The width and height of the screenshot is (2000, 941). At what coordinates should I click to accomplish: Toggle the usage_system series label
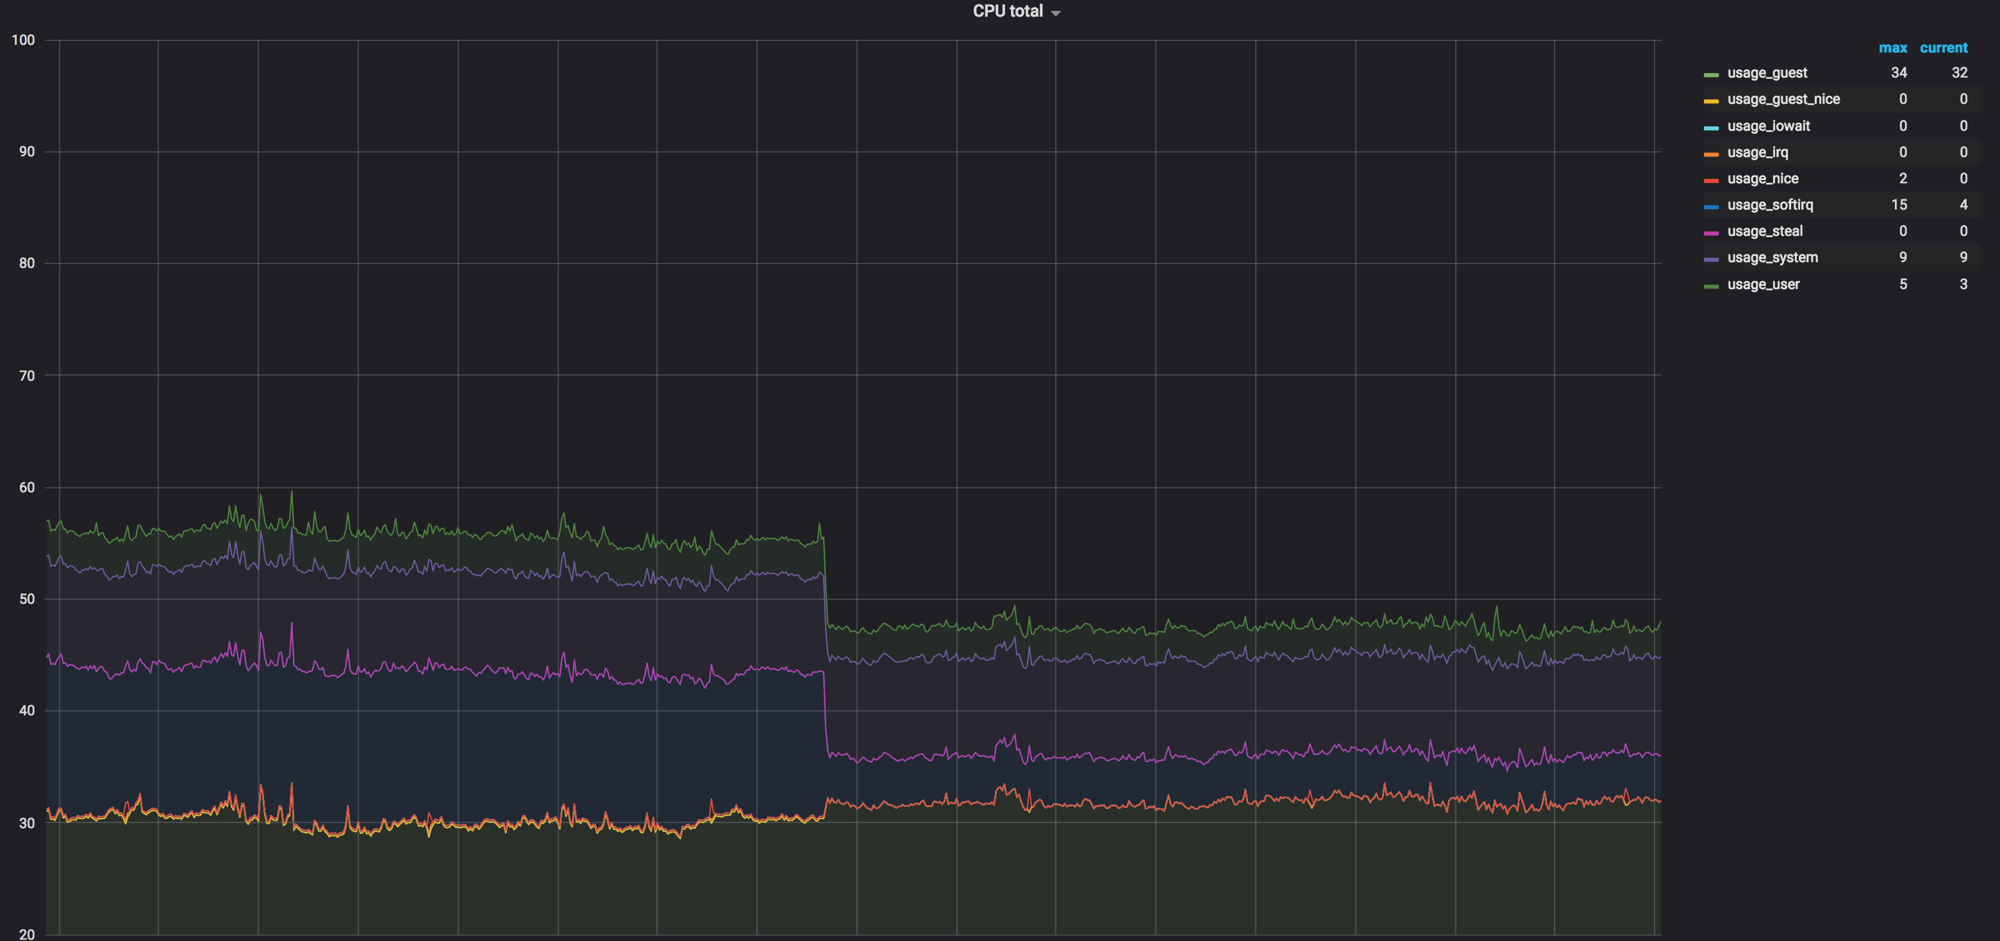[x=1772, y=257]
